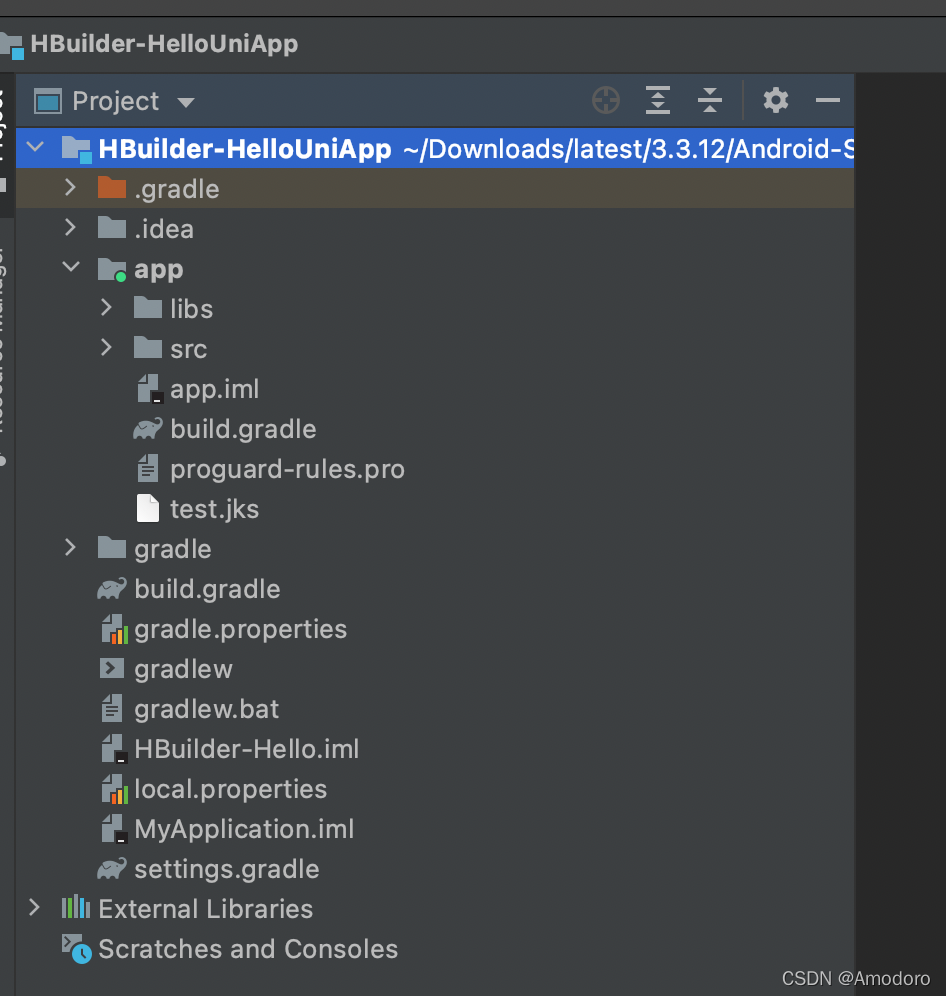Select the app module name
The height and width of the screenshot is (996, 946).
[x=159, y=270]
